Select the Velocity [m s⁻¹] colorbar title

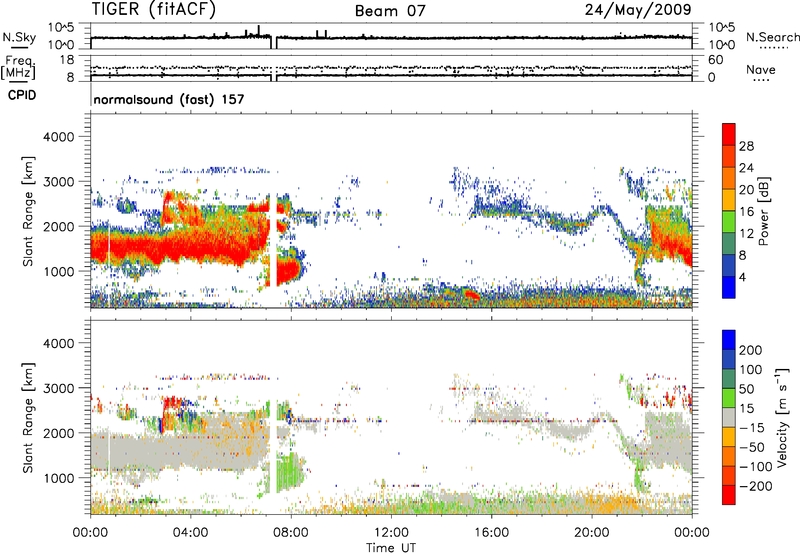781,417
